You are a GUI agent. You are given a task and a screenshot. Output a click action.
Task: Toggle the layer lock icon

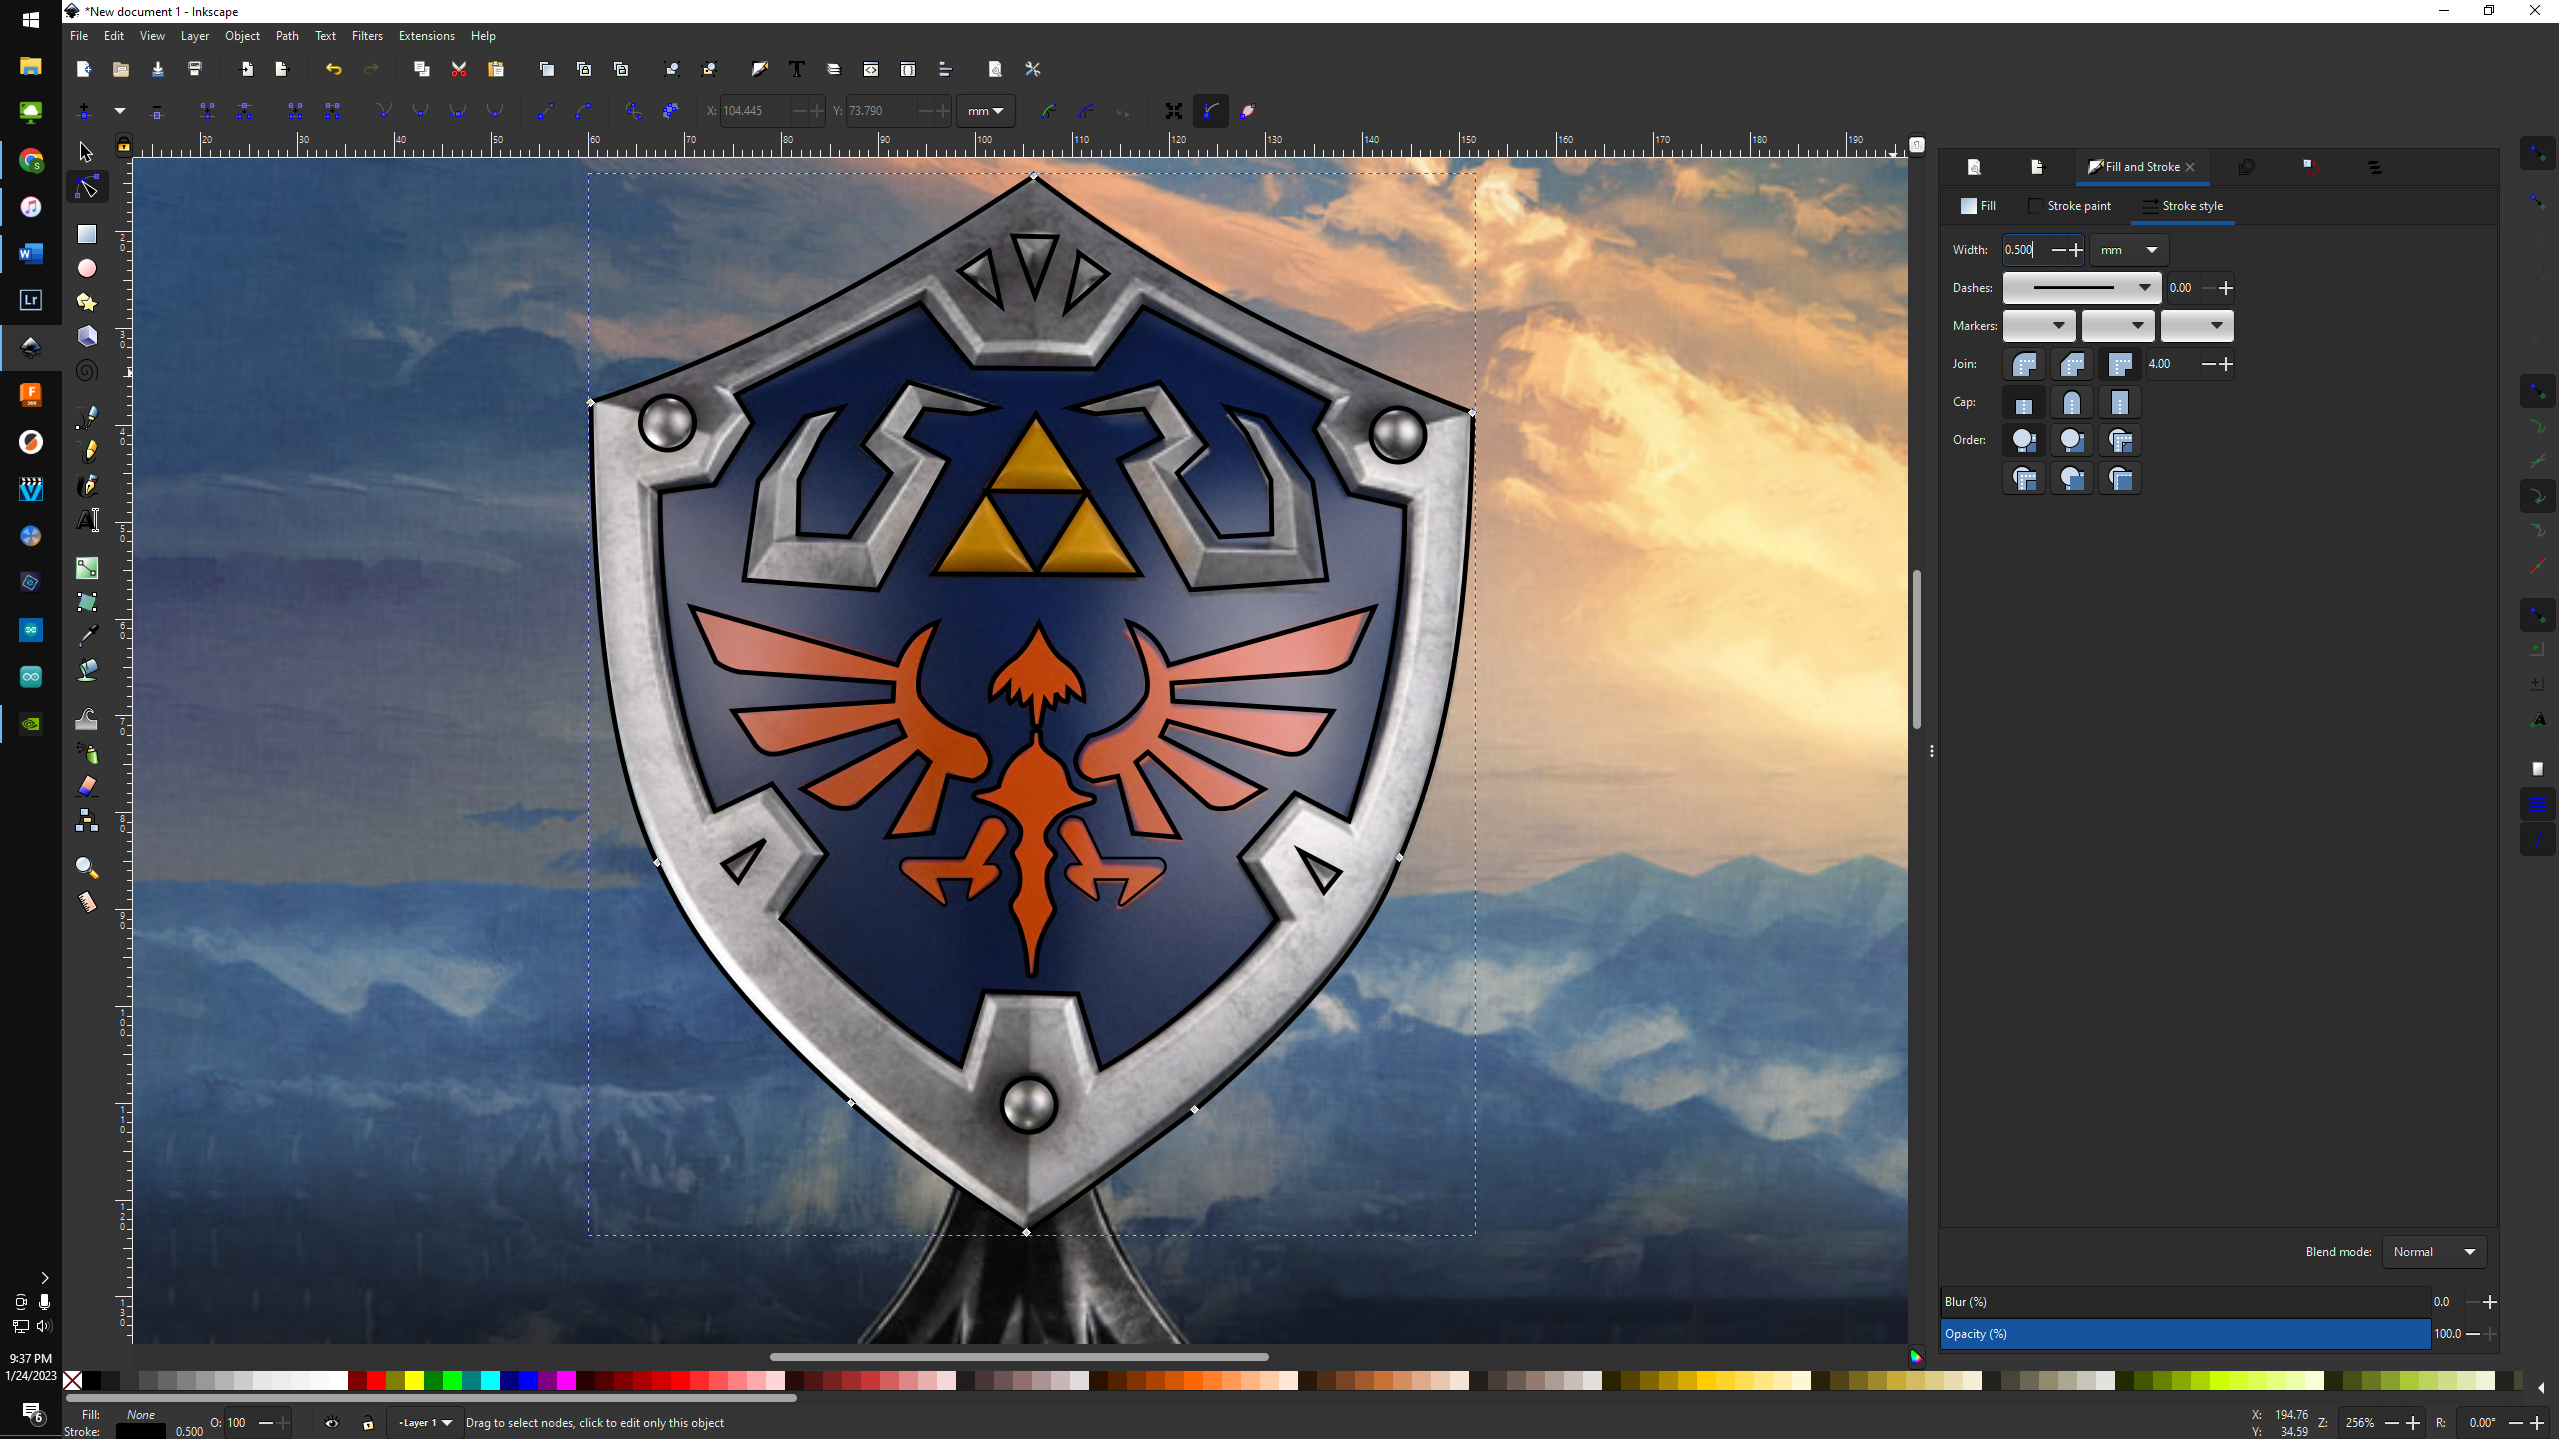[x=368, y=1423]
